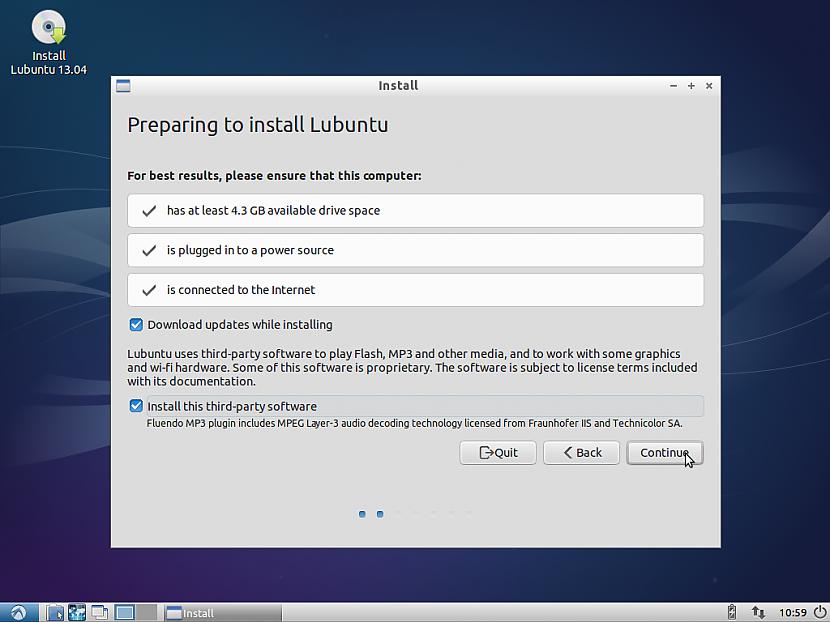Viewport: 830px width, 622px height.
Task: Open the Lubuntu start menu on the taskbar
Action: coord(19,612)
